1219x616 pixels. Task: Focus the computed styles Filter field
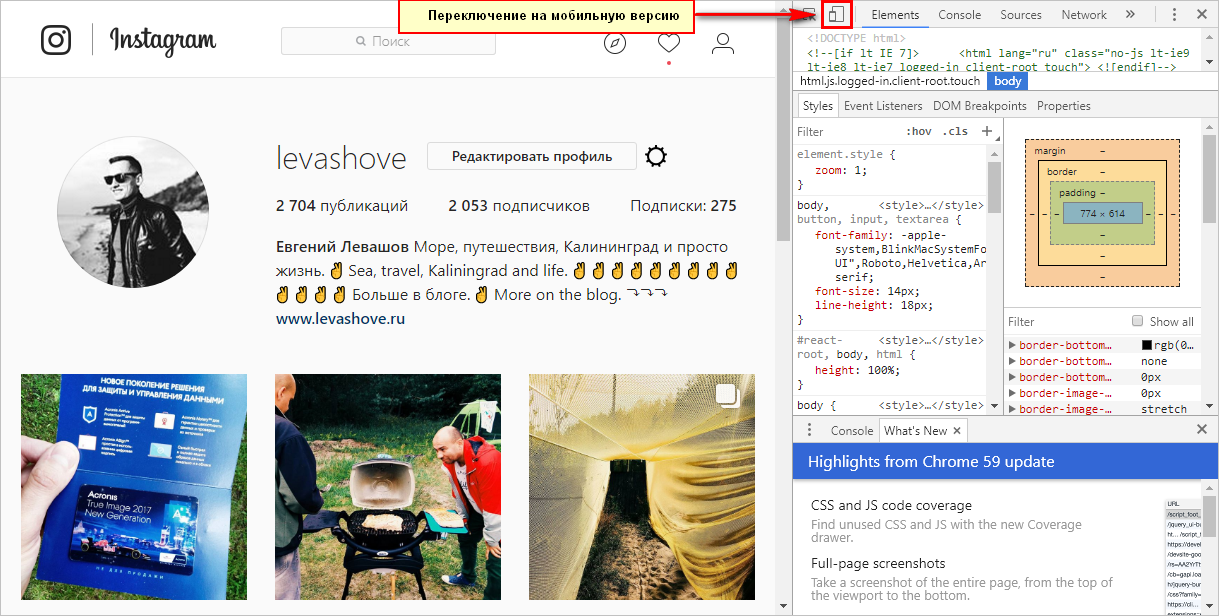pos(1065,322)
